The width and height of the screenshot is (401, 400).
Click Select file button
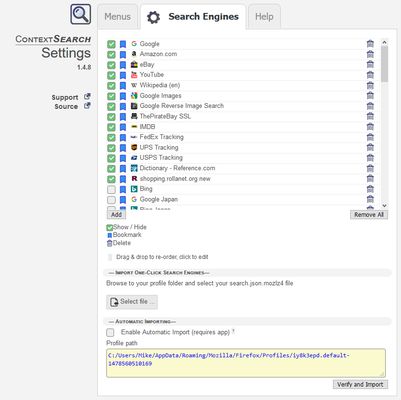(132, 302)
